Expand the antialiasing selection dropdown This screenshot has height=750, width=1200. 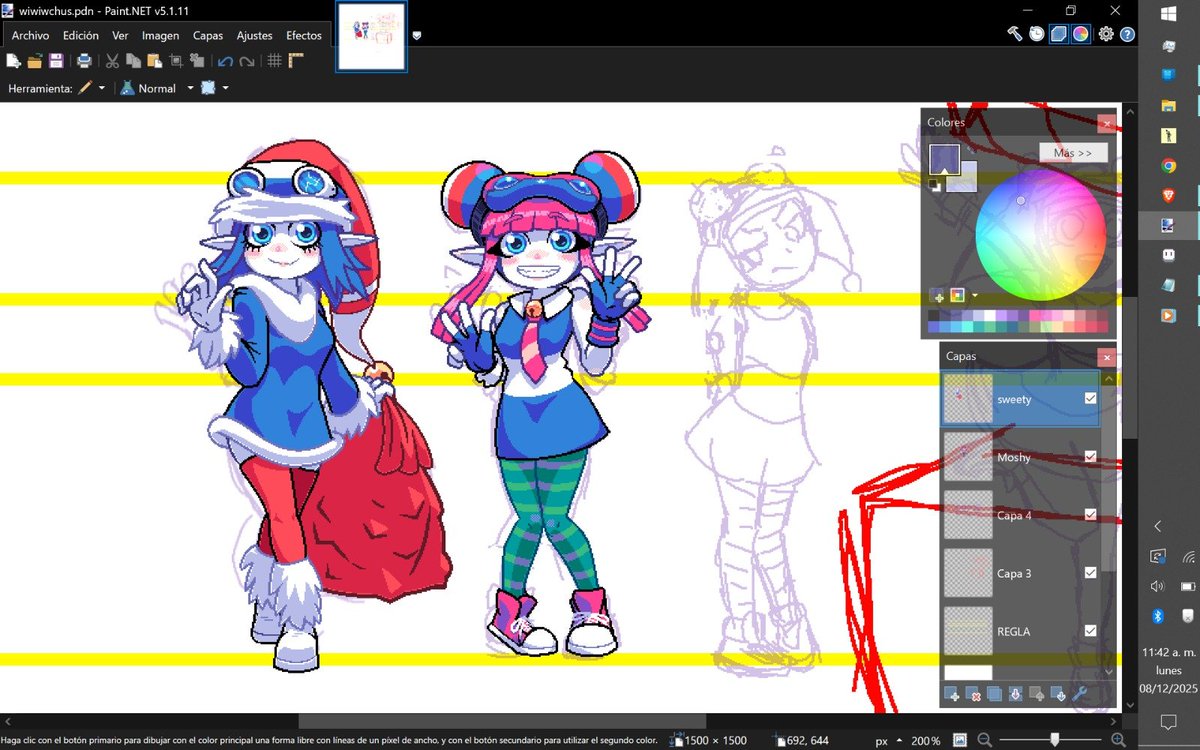pyautogui.click(x=226, y=88)
